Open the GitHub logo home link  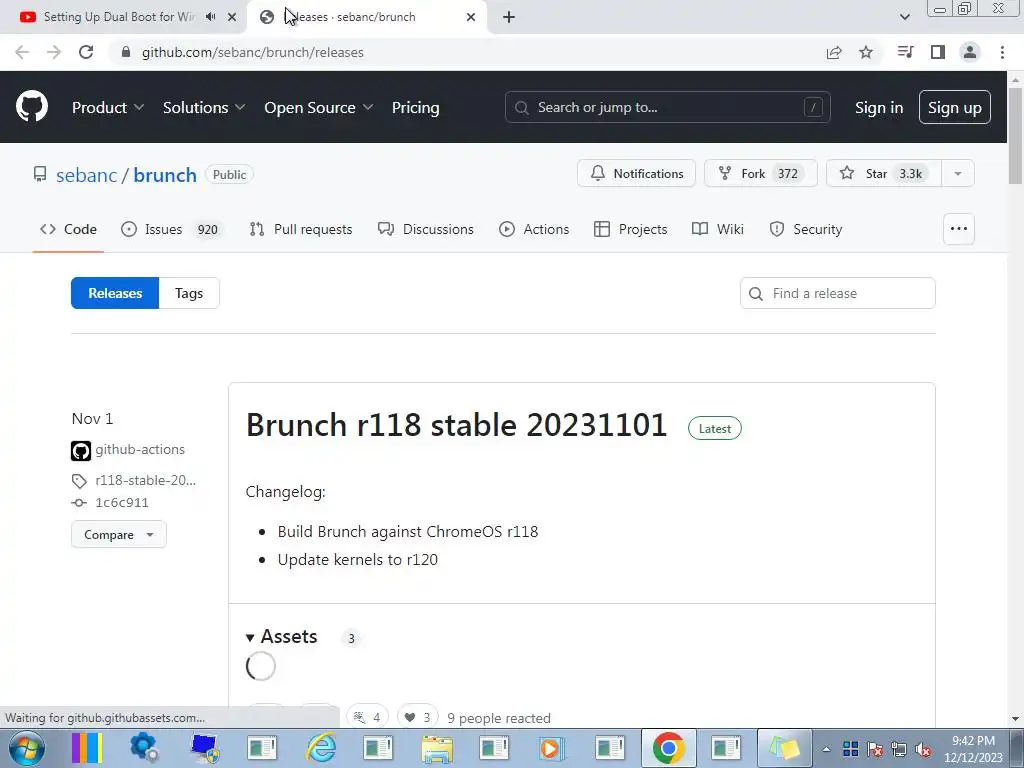coord(32,107)
